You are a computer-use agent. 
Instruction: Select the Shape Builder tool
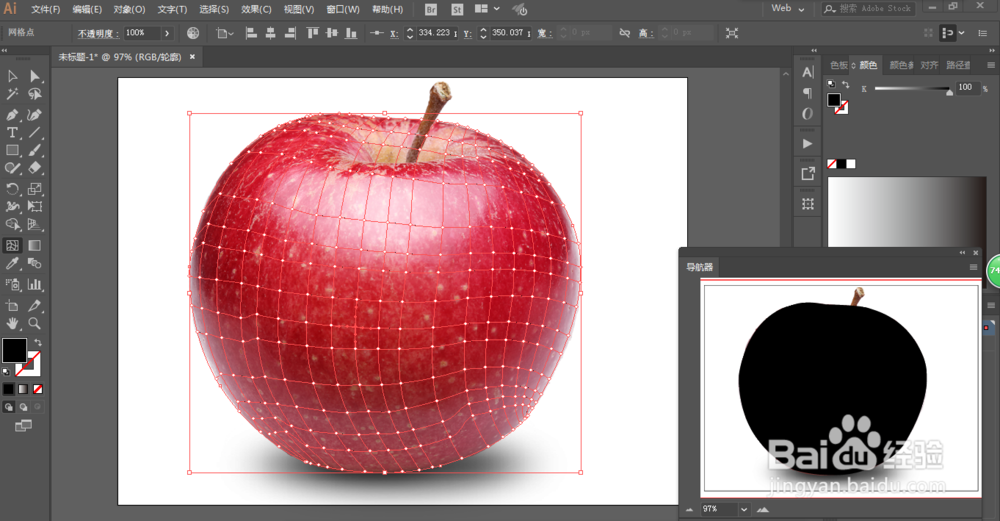click(12, 224)
